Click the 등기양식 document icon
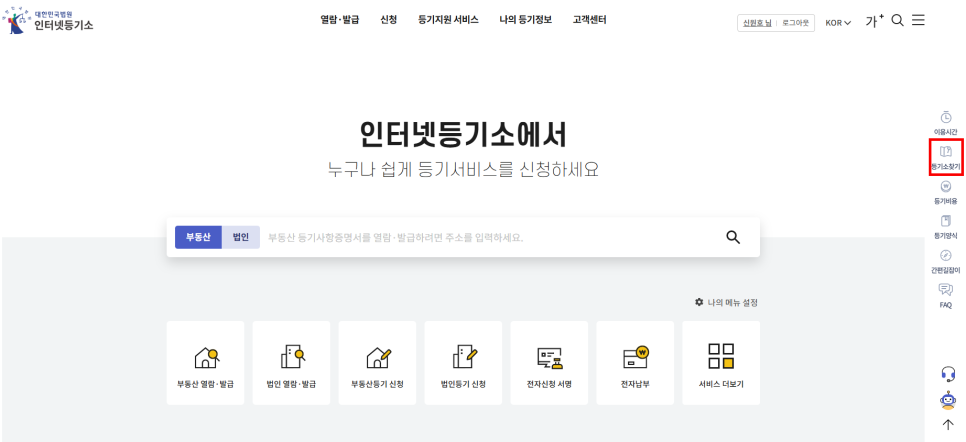966x442 pixels. point(945,225)
